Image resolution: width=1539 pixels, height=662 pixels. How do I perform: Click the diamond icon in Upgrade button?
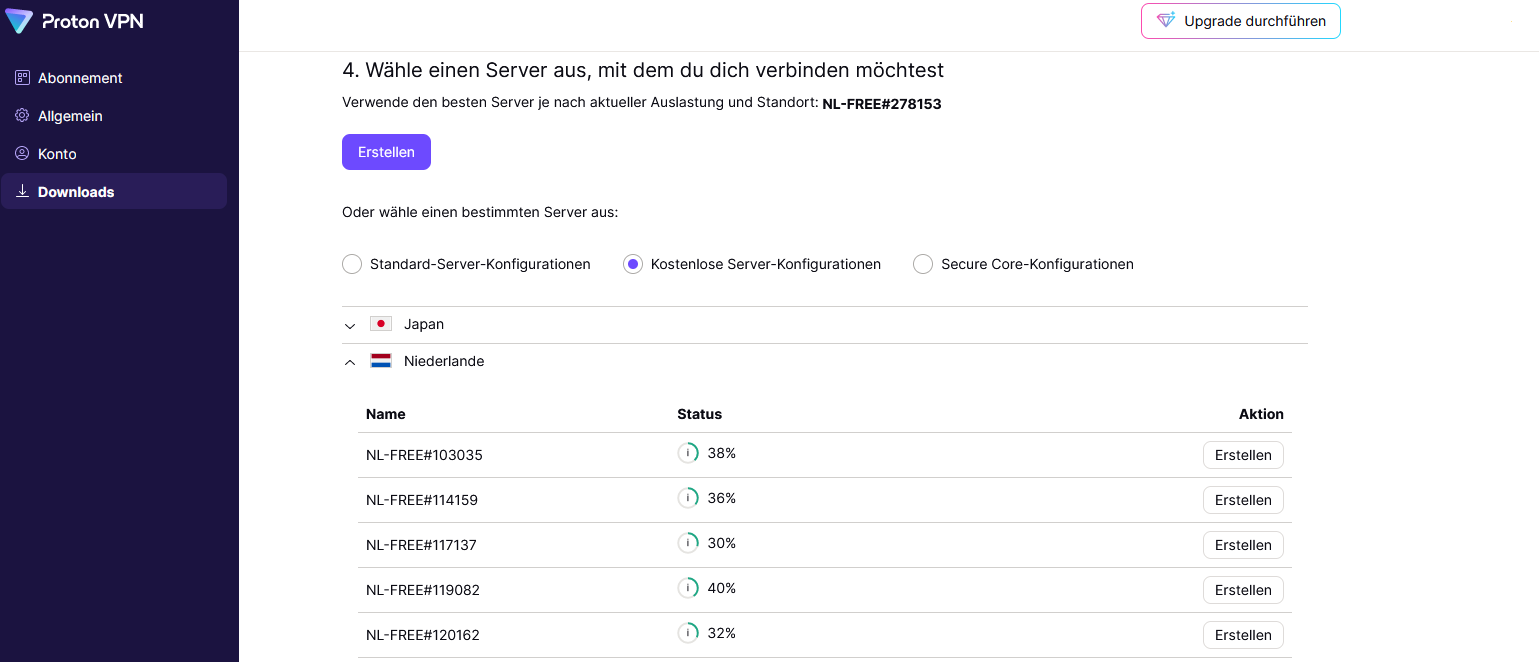pyautogui.click(x=1166, y=20)
